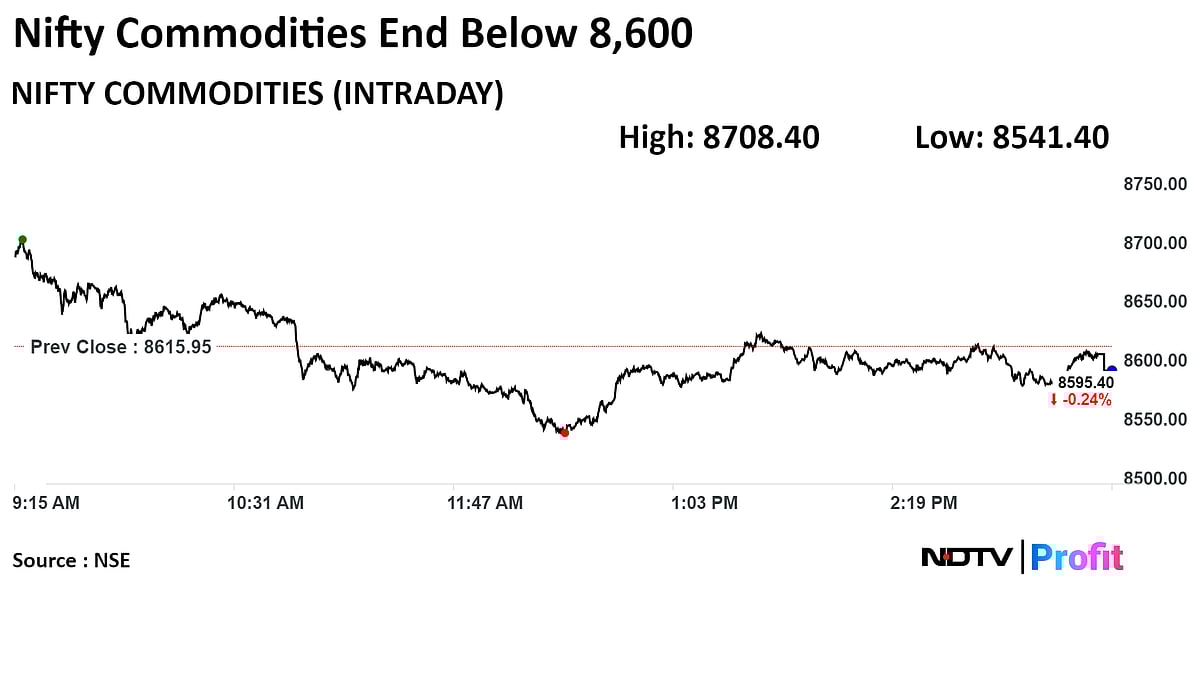Screen dimensions: 1200x675
Task: Click the NDTV logo
Action: coord(966,557)
